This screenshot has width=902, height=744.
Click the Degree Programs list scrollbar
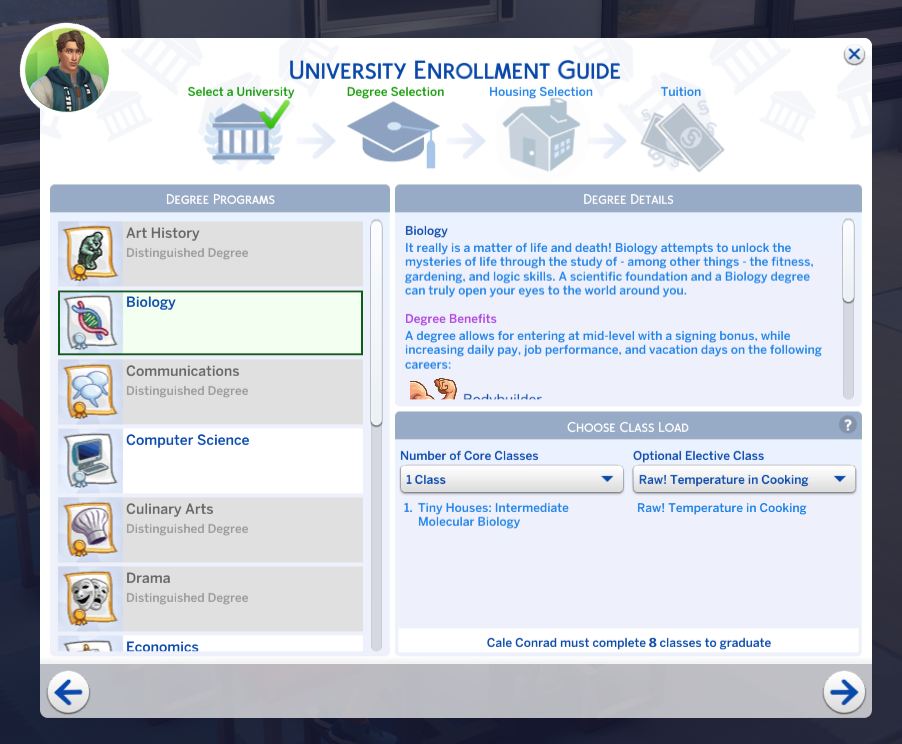click(376, 322)
